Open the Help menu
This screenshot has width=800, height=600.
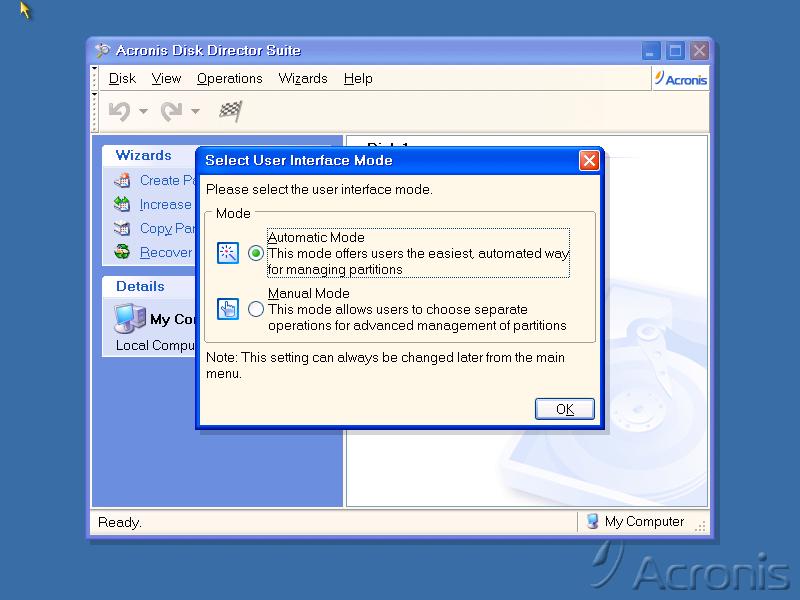tap(358, 79)
